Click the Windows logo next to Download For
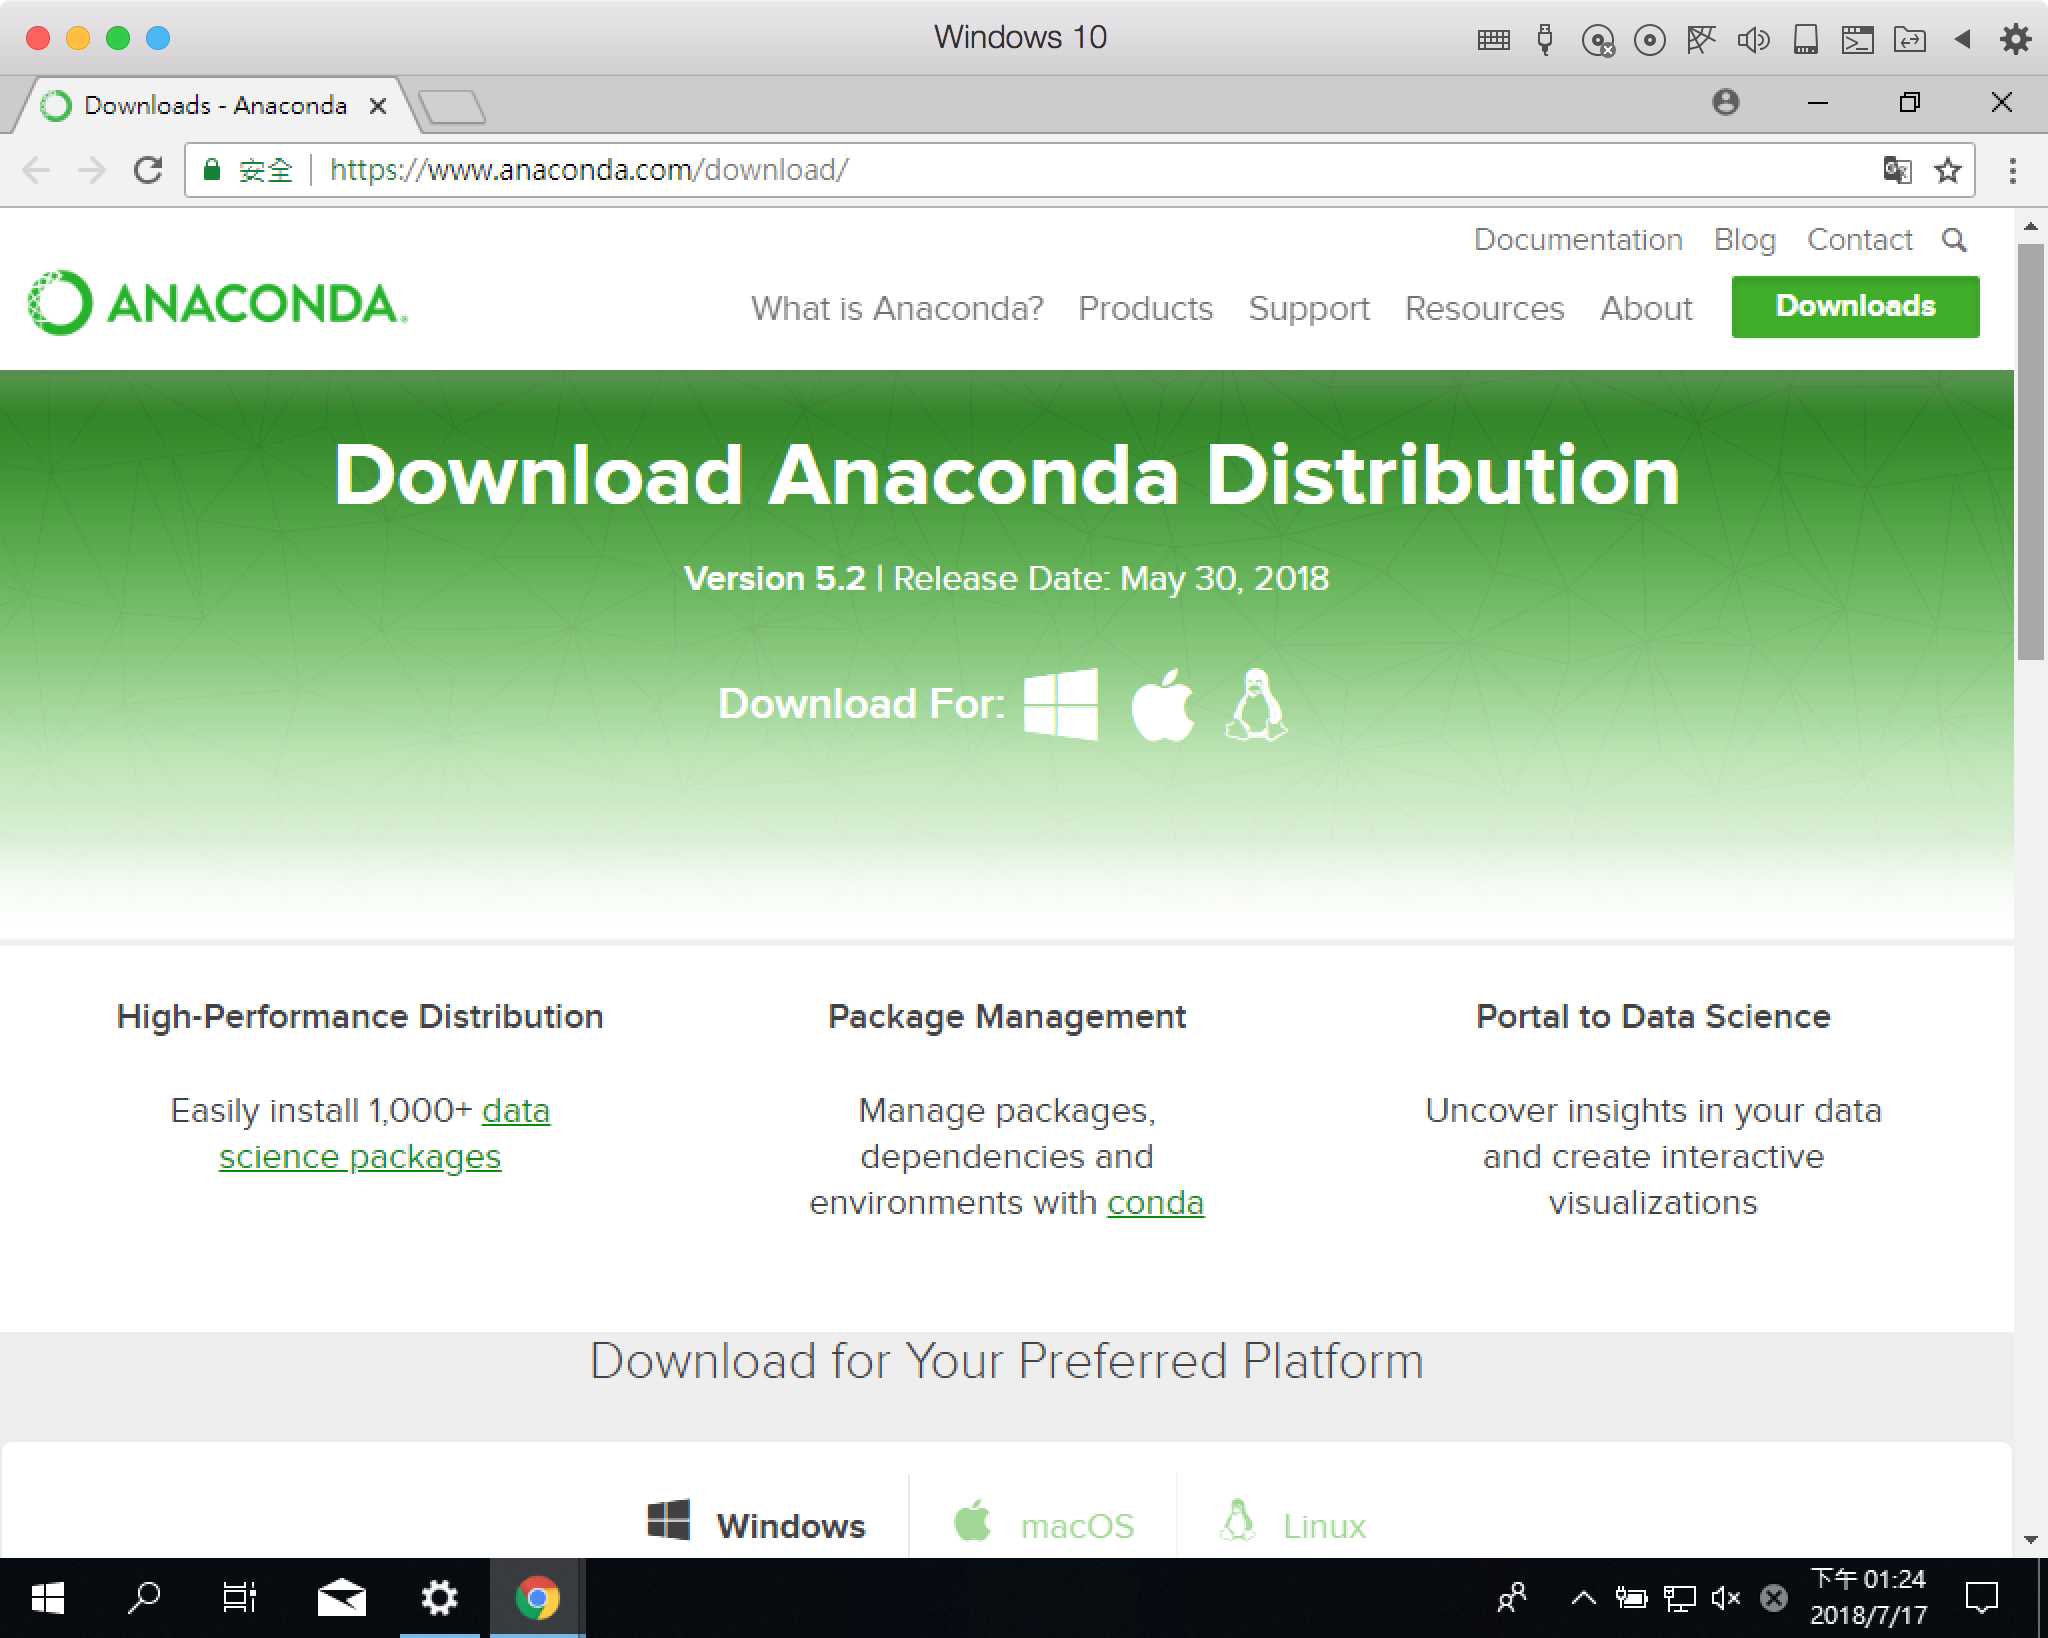Image resolution: width=2048 pixels, height=1638 pixels. (x=1060, y=704)
